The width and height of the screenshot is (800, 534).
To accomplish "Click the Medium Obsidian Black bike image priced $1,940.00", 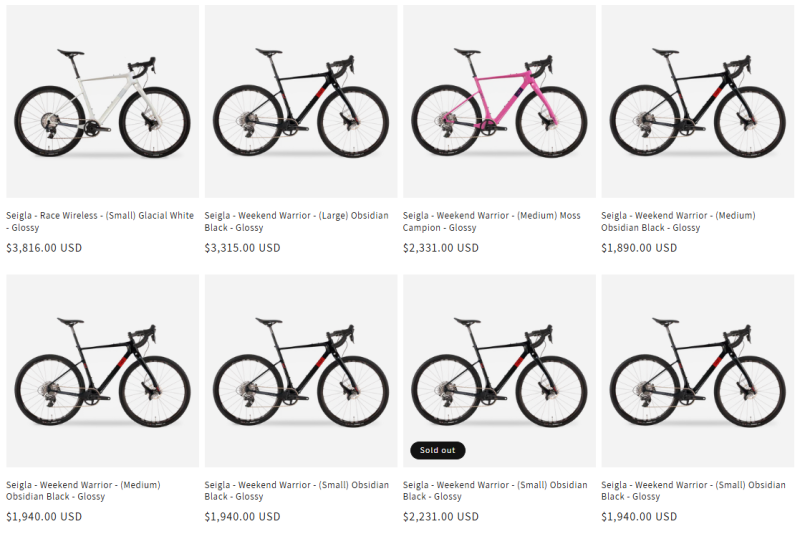I will tap(102, 371).
